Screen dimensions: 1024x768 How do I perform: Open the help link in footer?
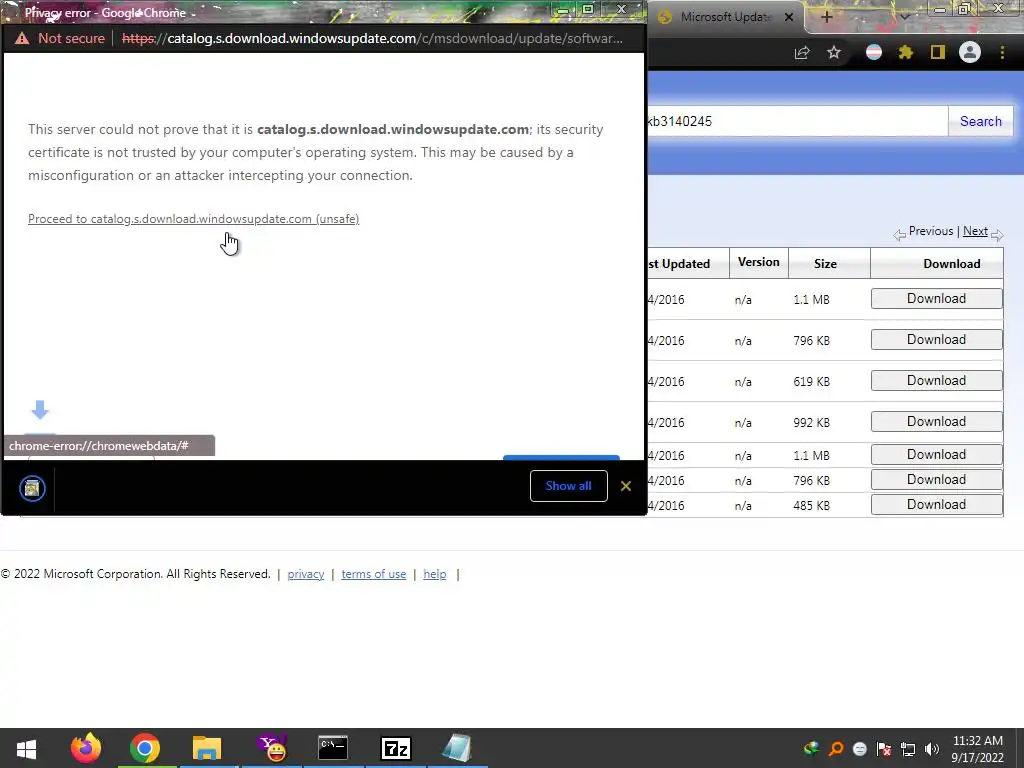[434, 574]
